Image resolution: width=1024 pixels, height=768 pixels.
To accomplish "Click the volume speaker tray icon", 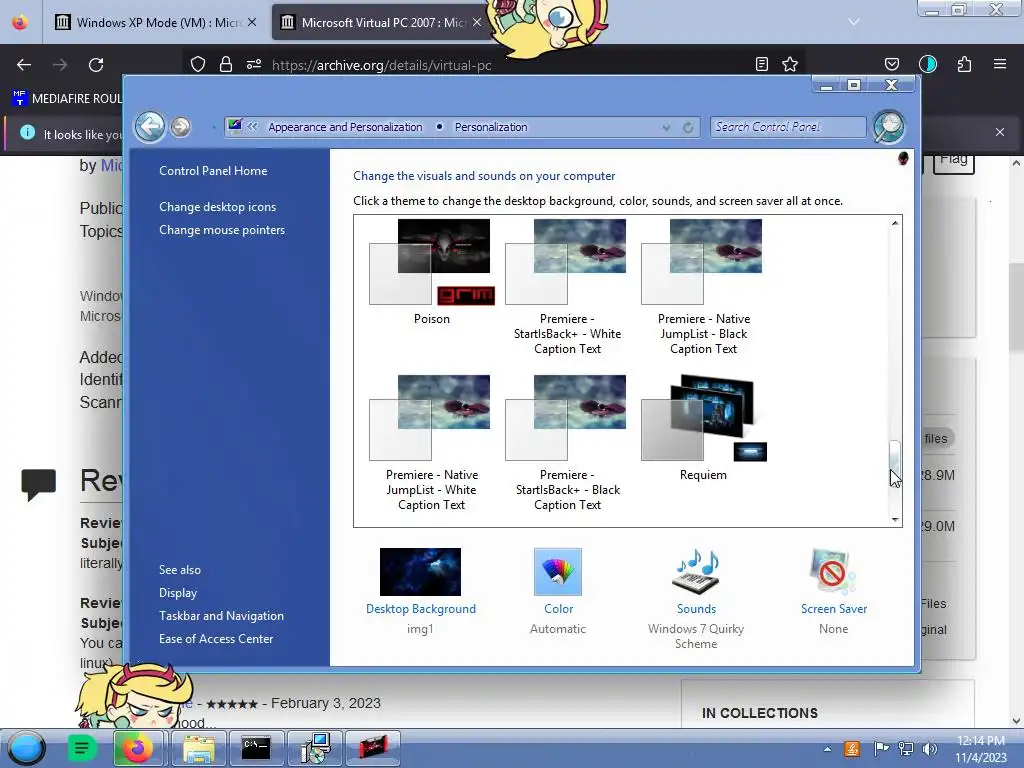I will pyautogui.click(x=930, y=749).
